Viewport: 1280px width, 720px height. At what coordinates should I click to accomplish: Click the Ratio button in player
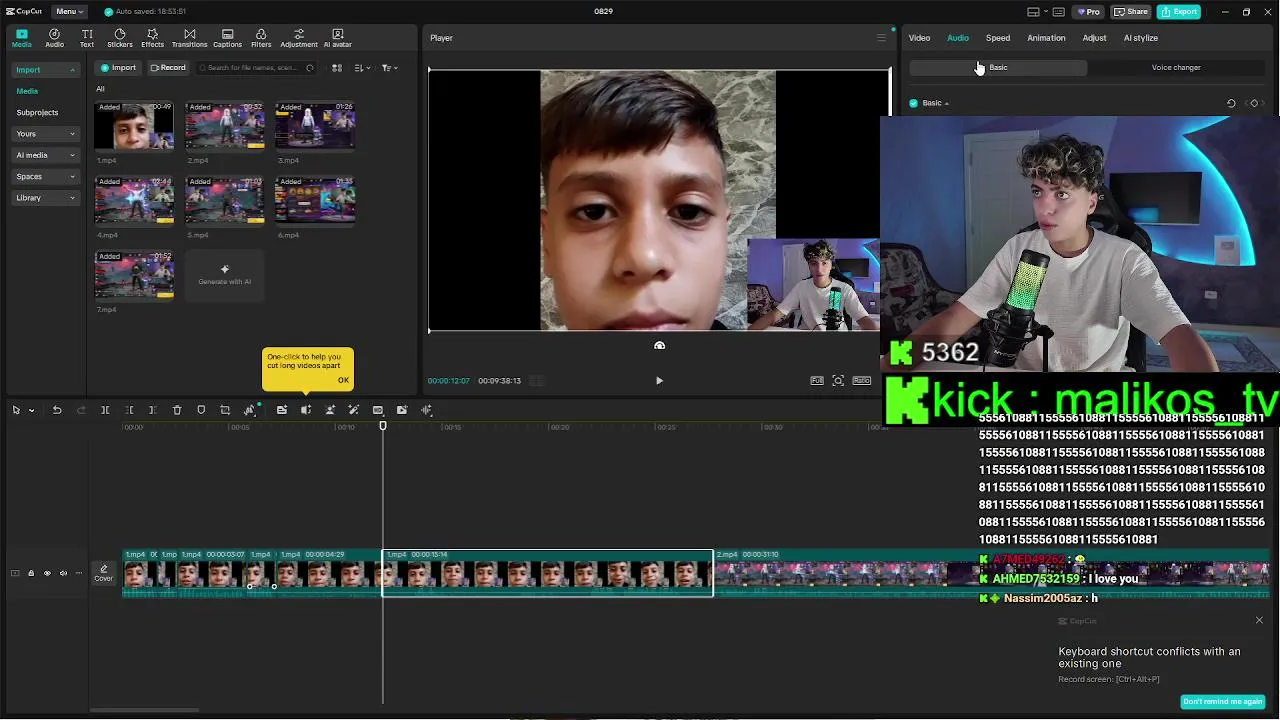pyautogui.click(x=861, y=380)
